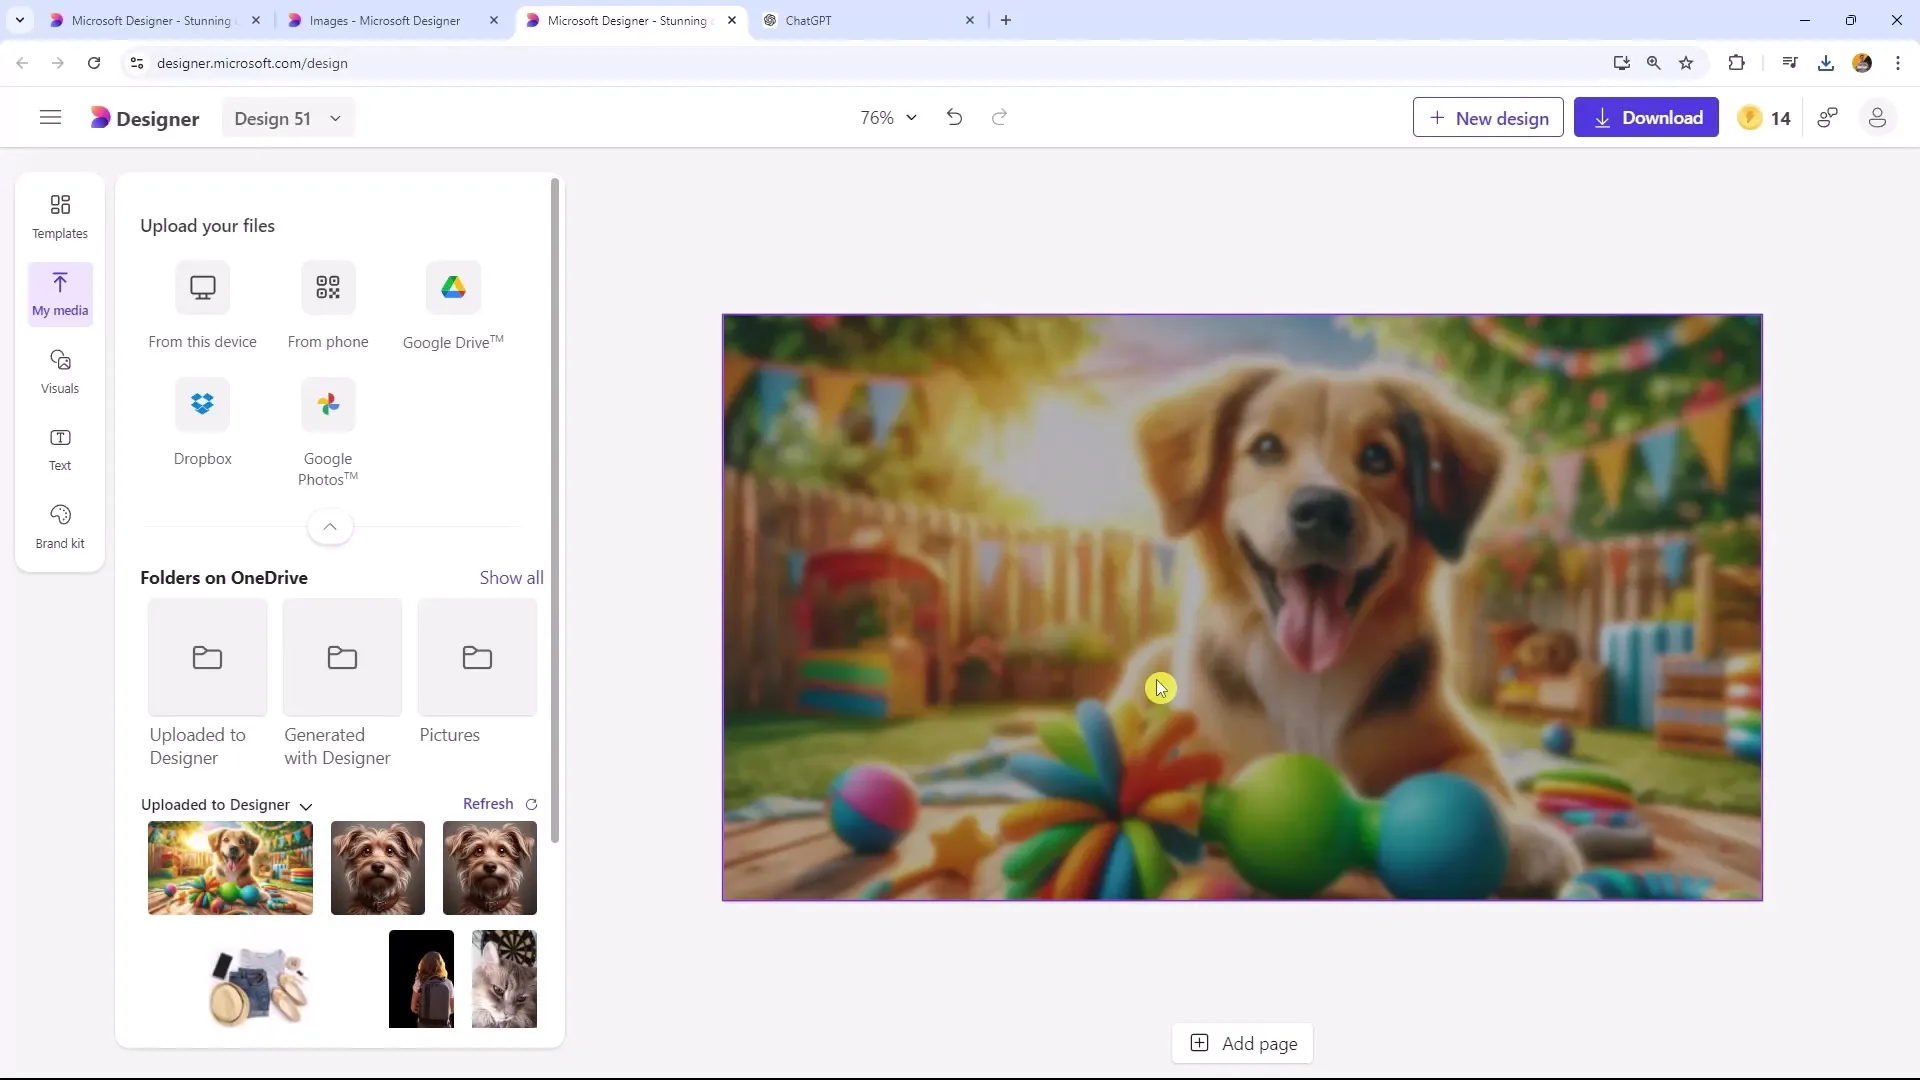Toggle the Uploaded to Designer filter chevron

pyautogui.click(x=307, y=806)
